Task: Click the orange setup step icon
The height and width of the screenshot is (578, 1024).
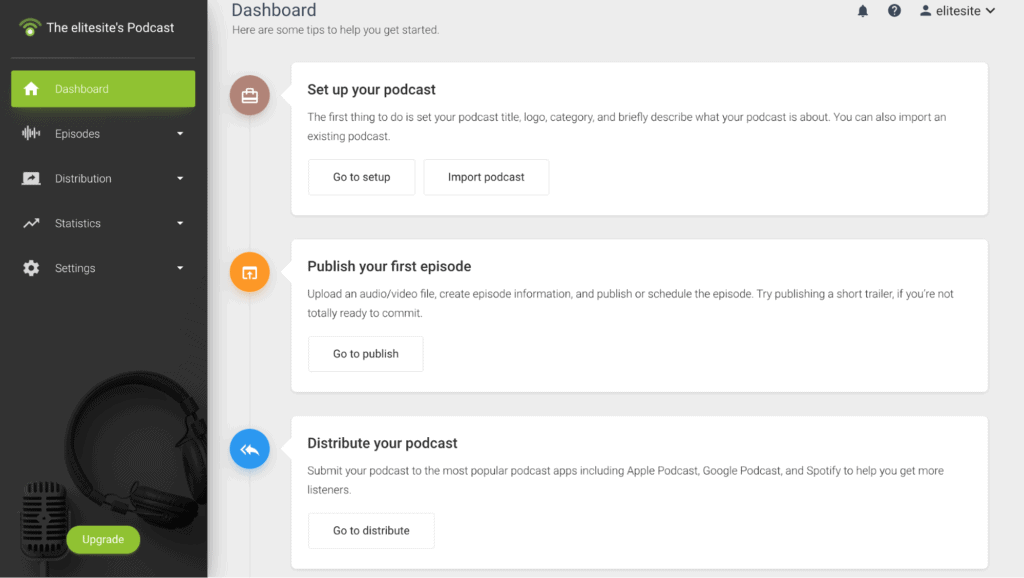Action: (x=249, y=96)
